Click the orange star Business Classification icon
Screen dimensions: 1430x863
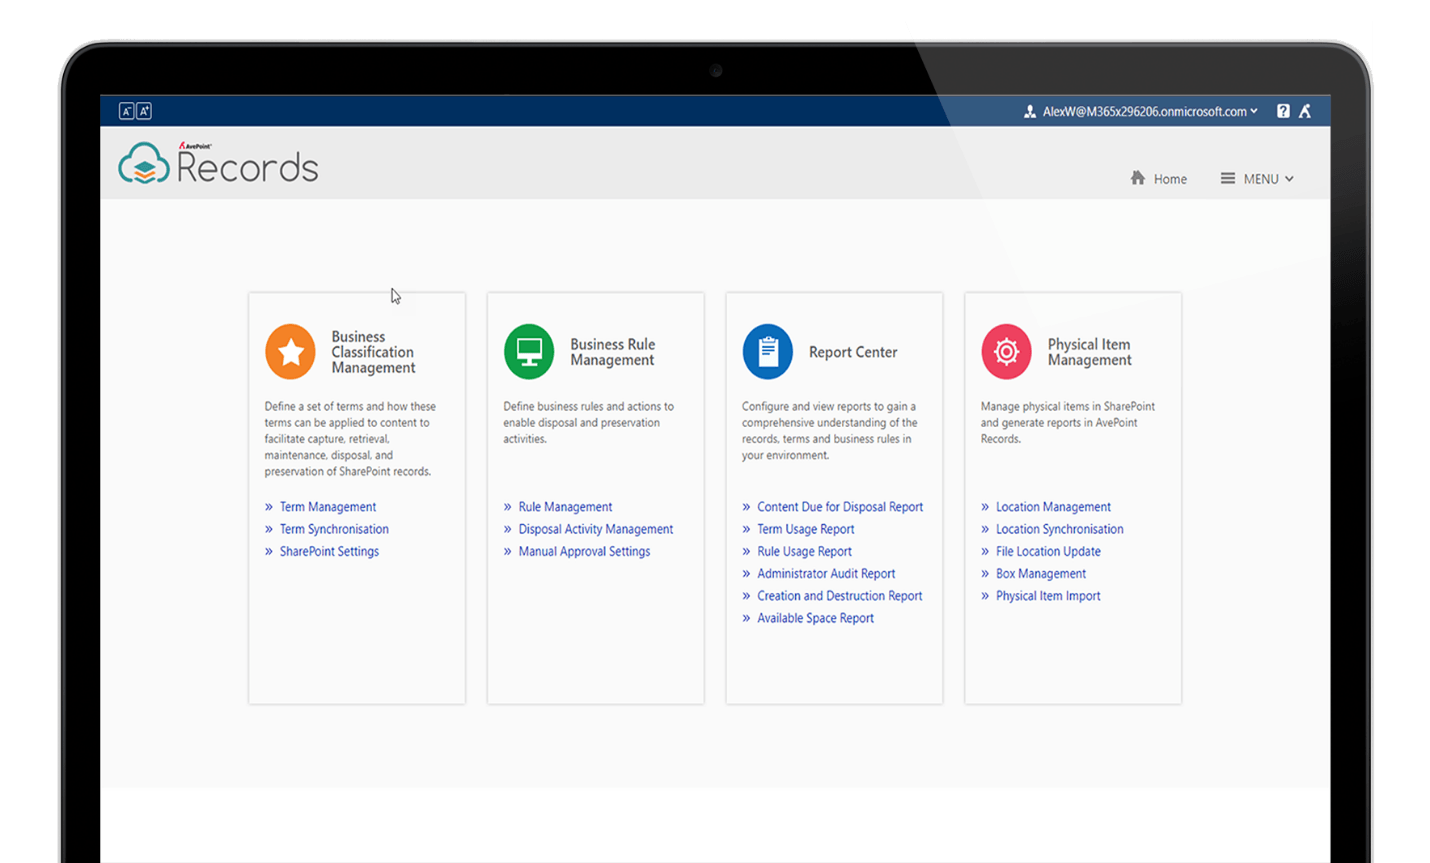coord(290,352)
